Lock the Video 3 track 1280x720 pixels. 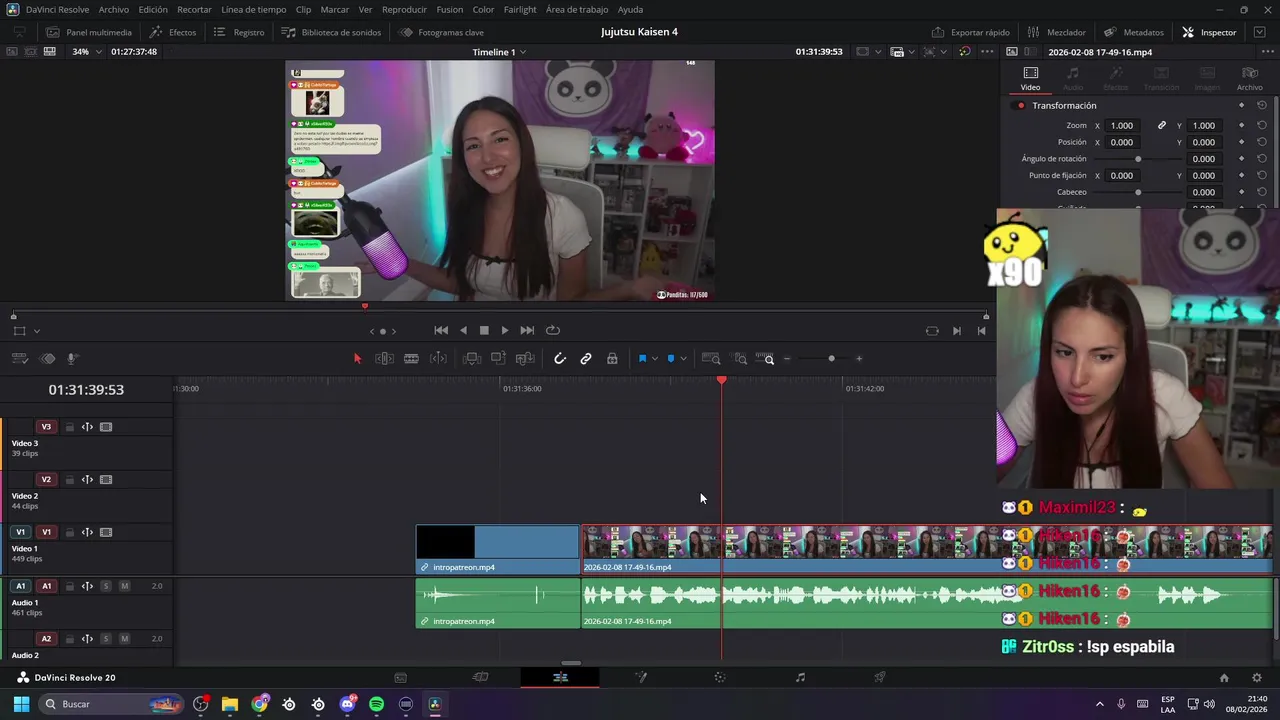pos(70,427)
